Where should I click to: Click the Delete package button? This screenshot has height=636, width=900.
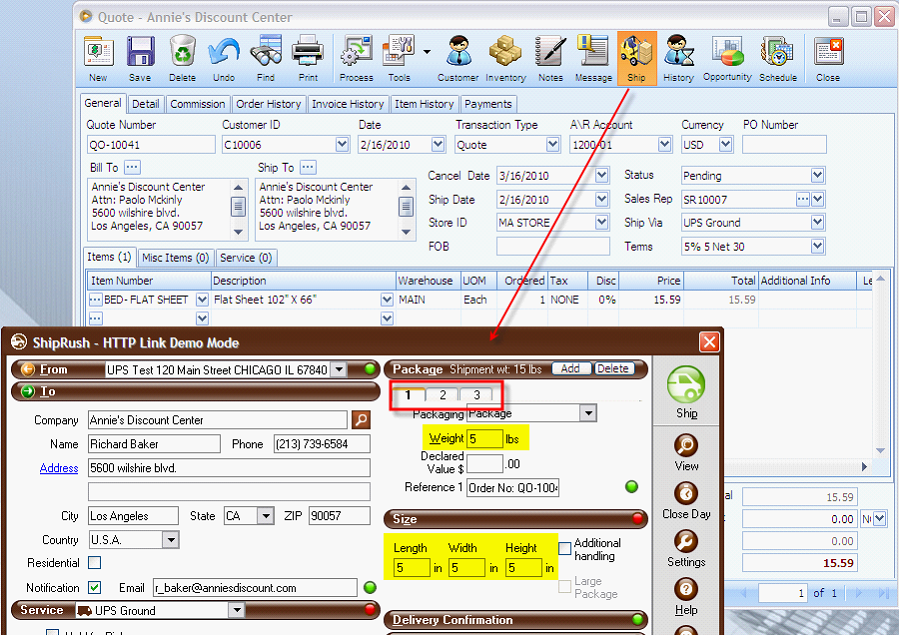pos(613,369)
